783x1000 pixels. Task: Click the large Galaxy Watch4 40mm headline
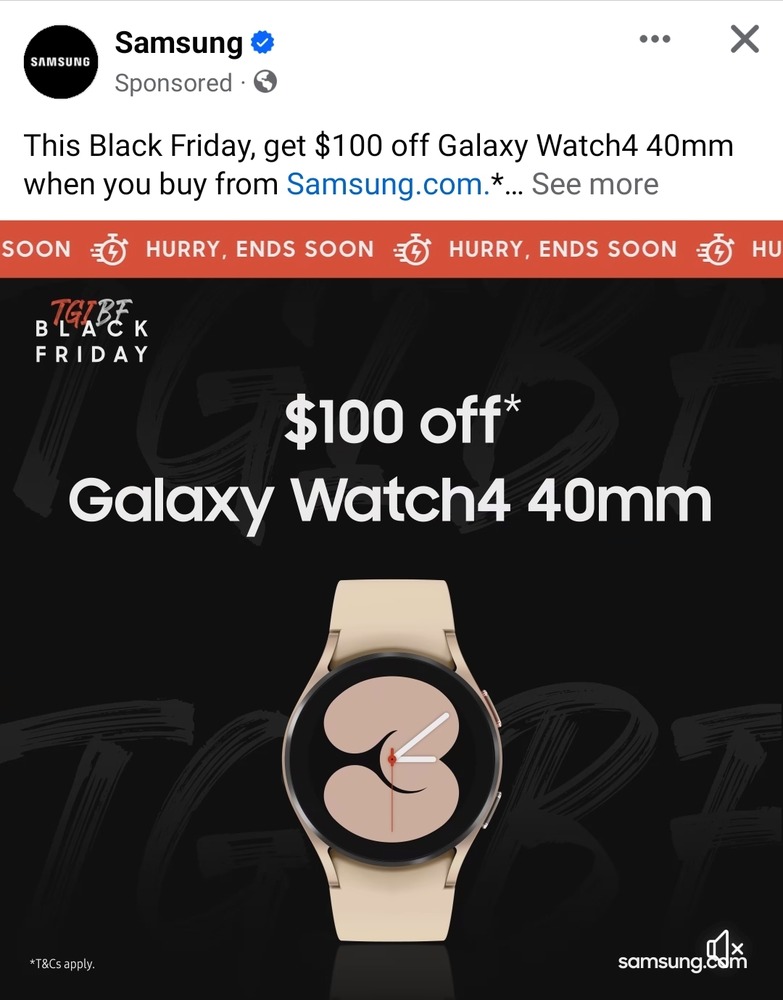point(390,504)
